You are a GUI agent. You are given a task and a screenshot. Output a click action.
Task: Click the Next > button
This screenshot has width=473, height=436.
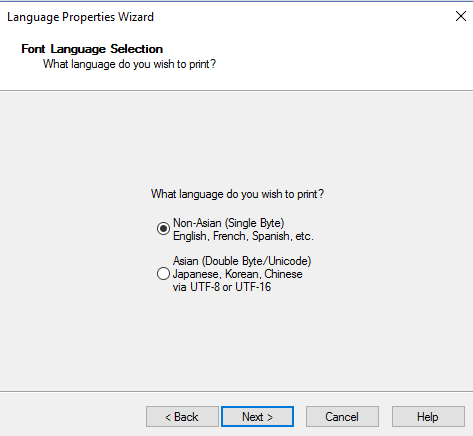click(x=257, y=417)
